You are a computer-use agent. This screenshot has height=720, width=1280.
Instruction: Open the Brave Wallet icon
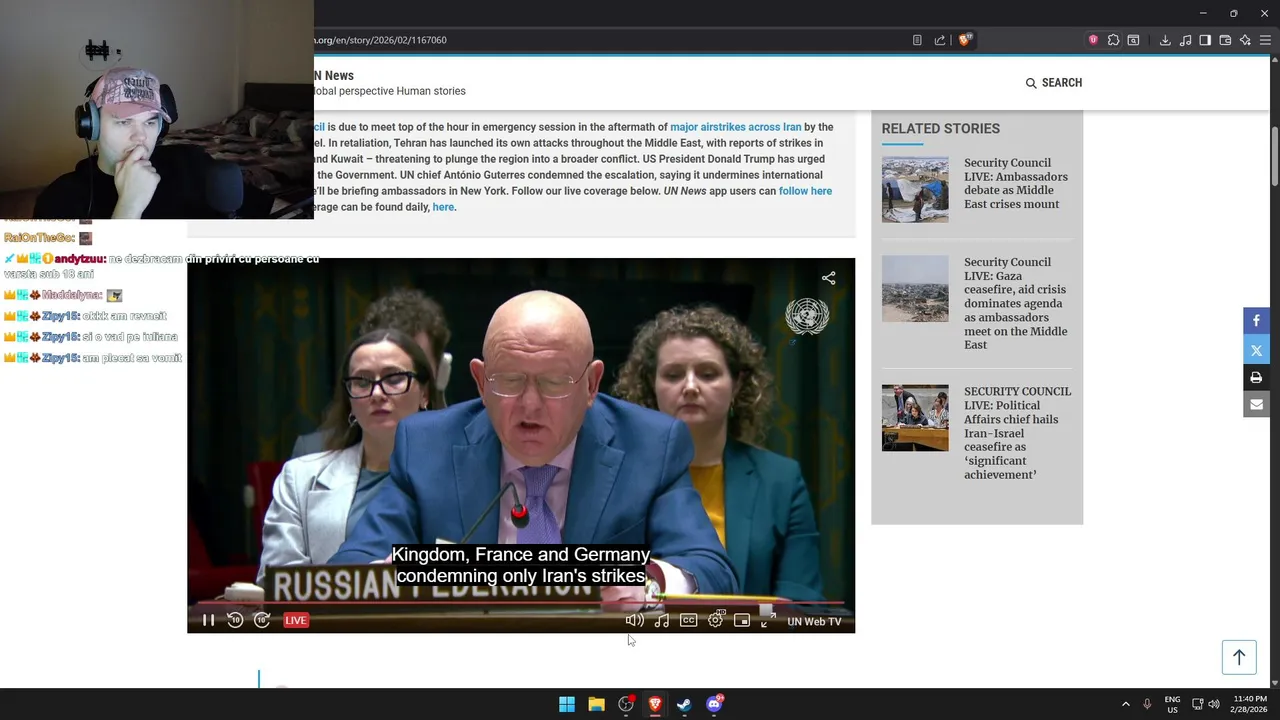pos(1225,40)
